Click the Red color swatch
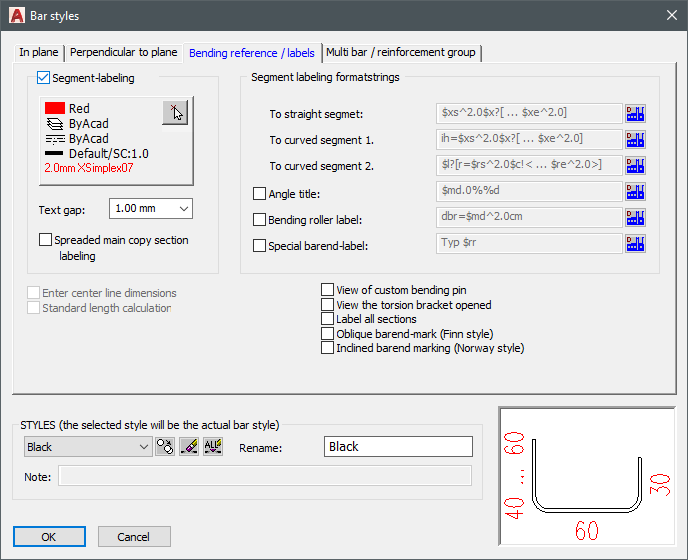The width and height of the screenshot is (688, 560). pos(55,108)
